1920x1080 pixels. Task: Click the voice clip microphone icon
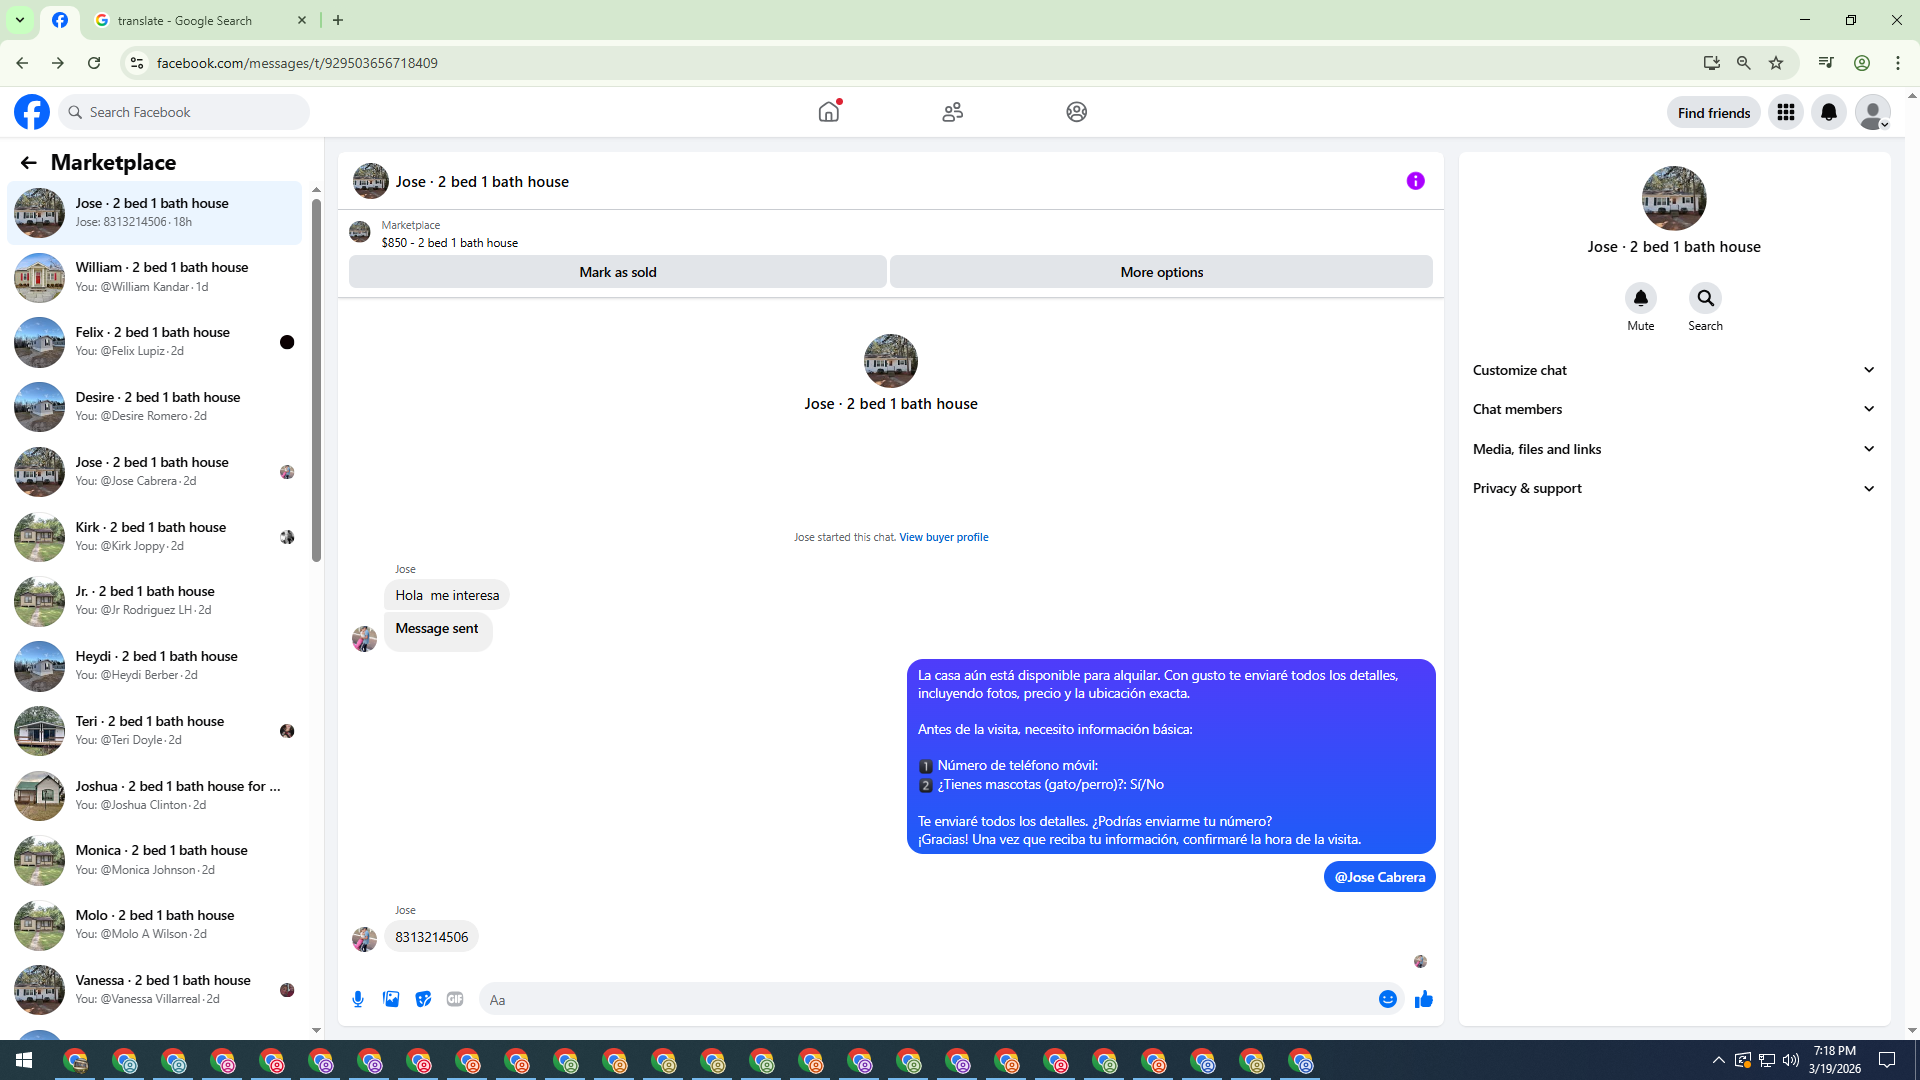(358, 999)
